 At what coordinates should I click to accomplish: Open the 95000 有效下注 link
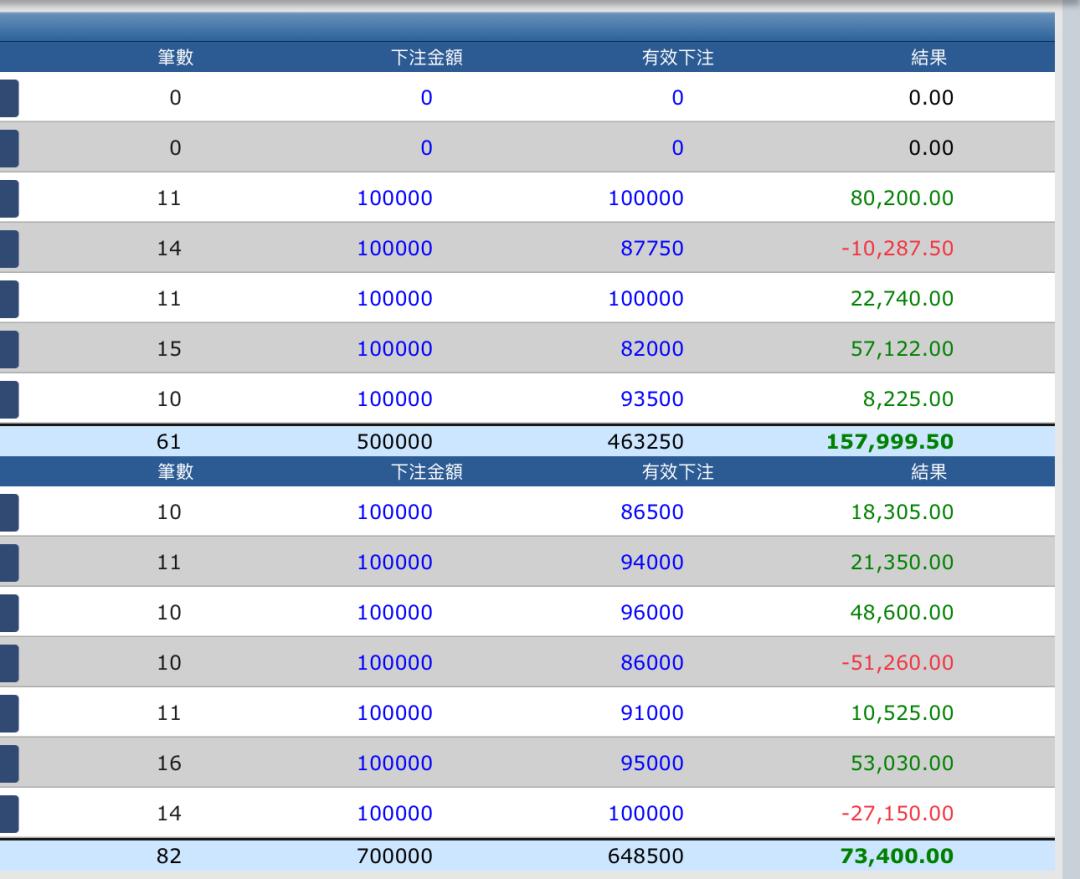pyautogui.click(x=652, y=763)
